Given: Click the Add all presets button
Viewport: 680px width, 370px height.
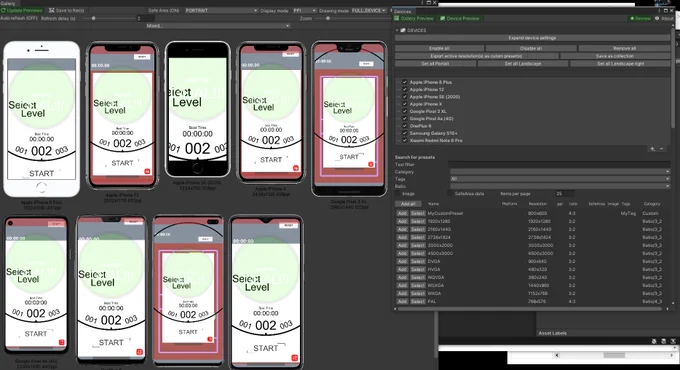Looking at the screenshot, I should [x=408, y=203].
